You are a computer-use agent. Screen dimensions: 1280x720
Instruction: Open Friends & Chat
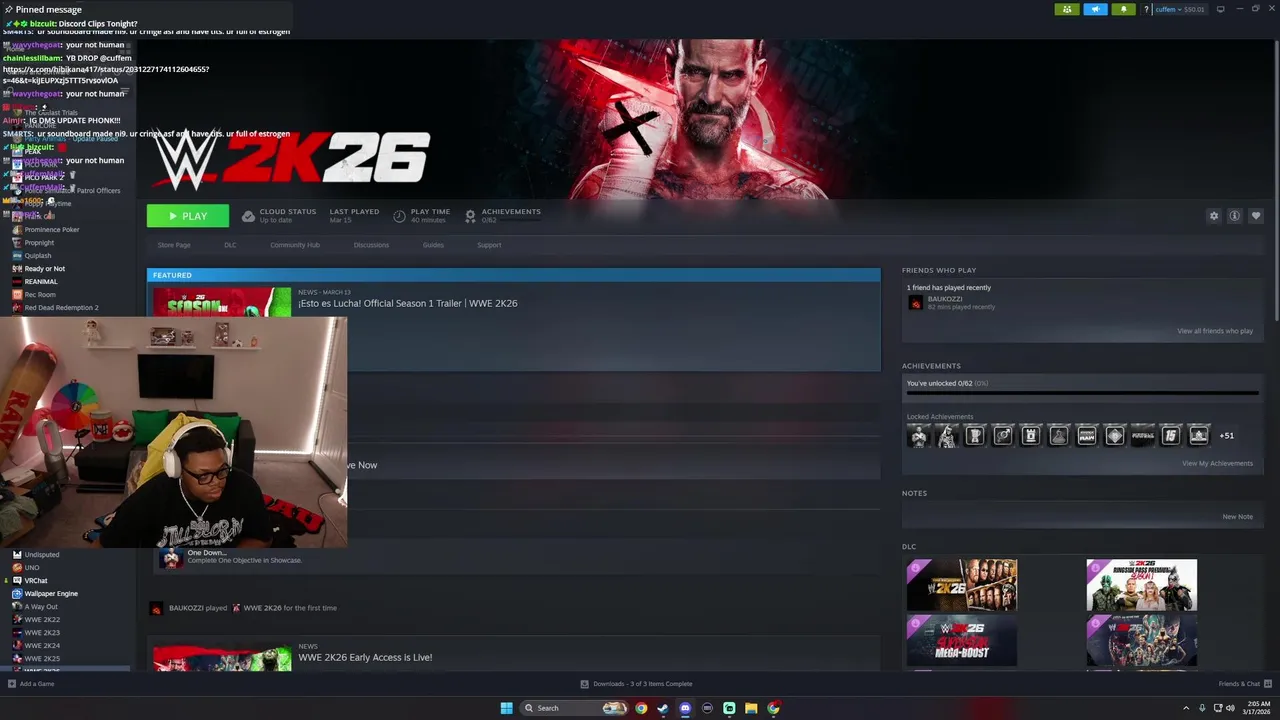pos(1245,684)
